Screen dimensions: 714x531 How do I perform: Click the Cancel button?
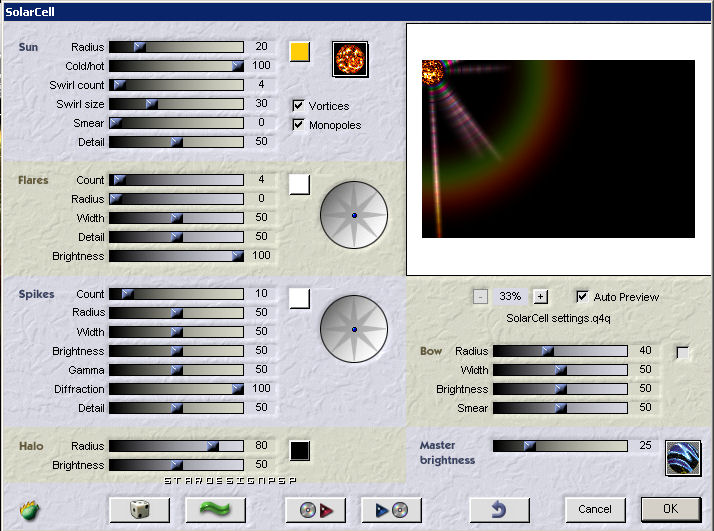click(x=595, y=509)
